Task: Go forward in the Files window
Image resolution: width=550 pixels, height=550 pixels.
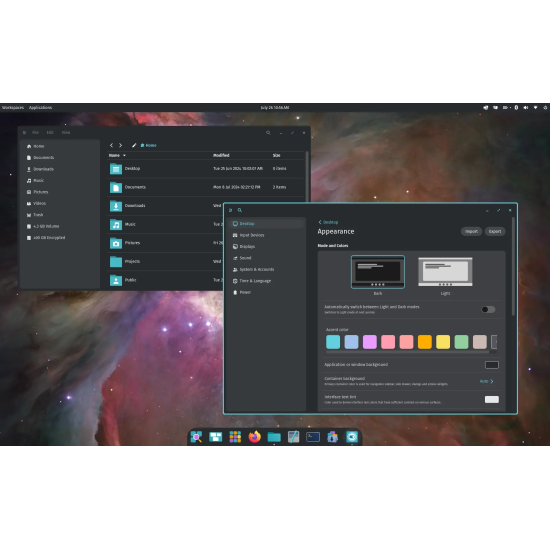Action: tap(120, 145)
